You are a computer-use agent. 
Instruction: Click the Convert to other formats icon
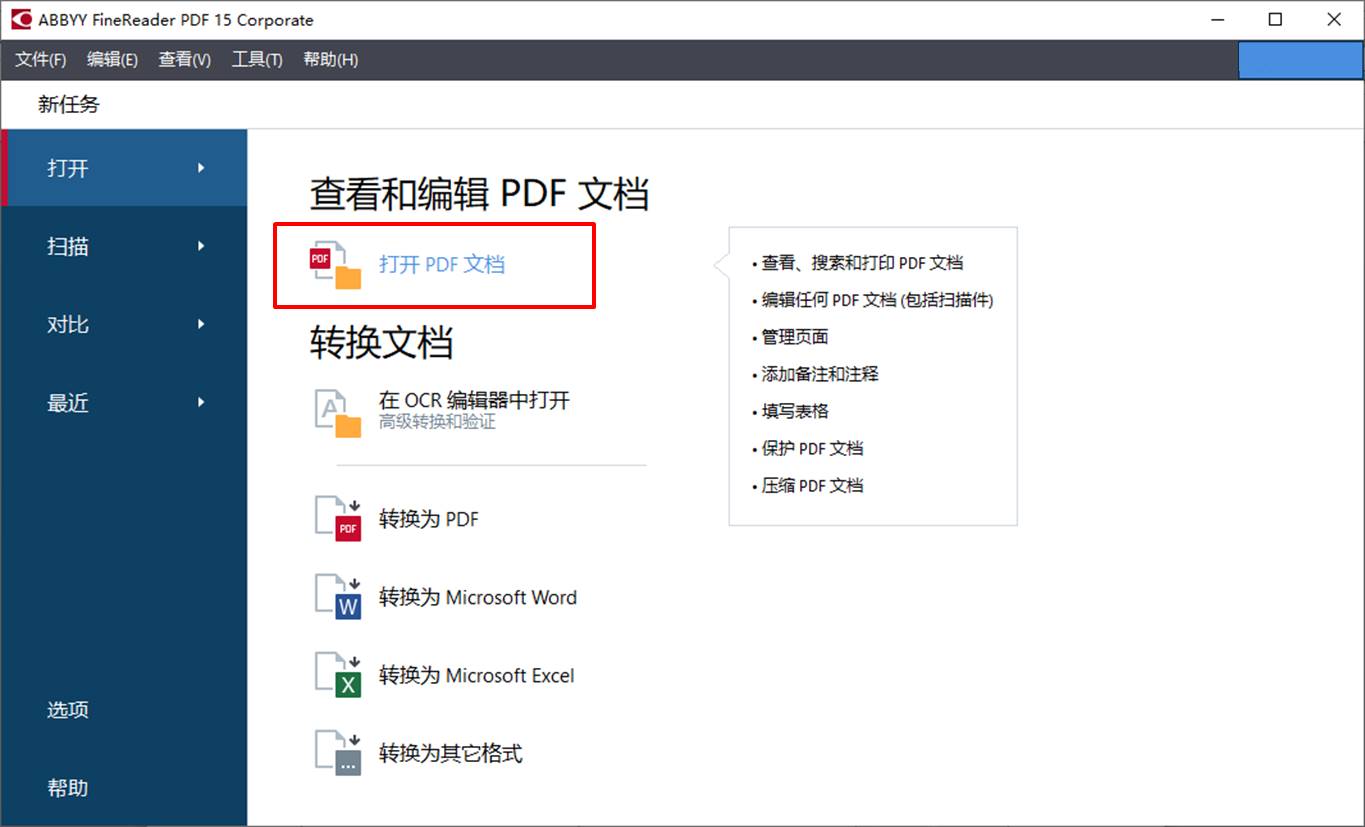coord(338,753)
